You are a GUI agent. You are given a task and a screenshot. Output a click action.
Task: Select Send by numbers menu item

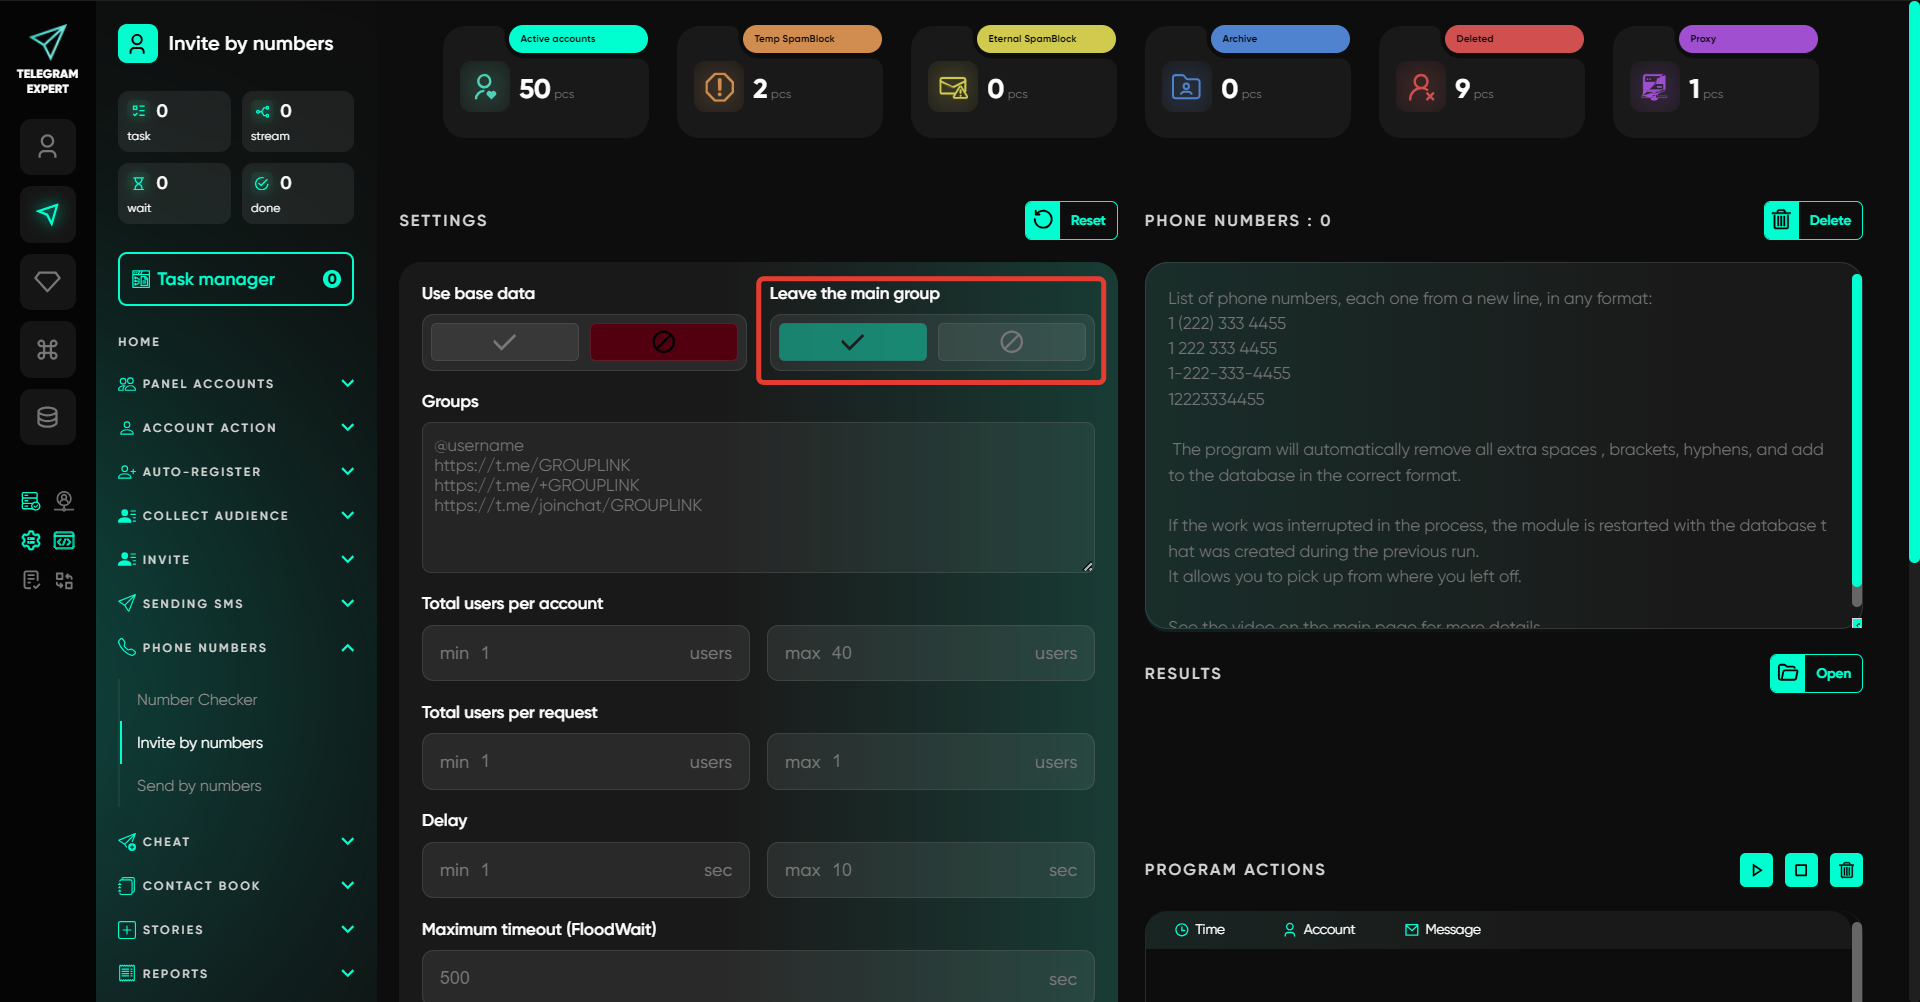[199, 786]
